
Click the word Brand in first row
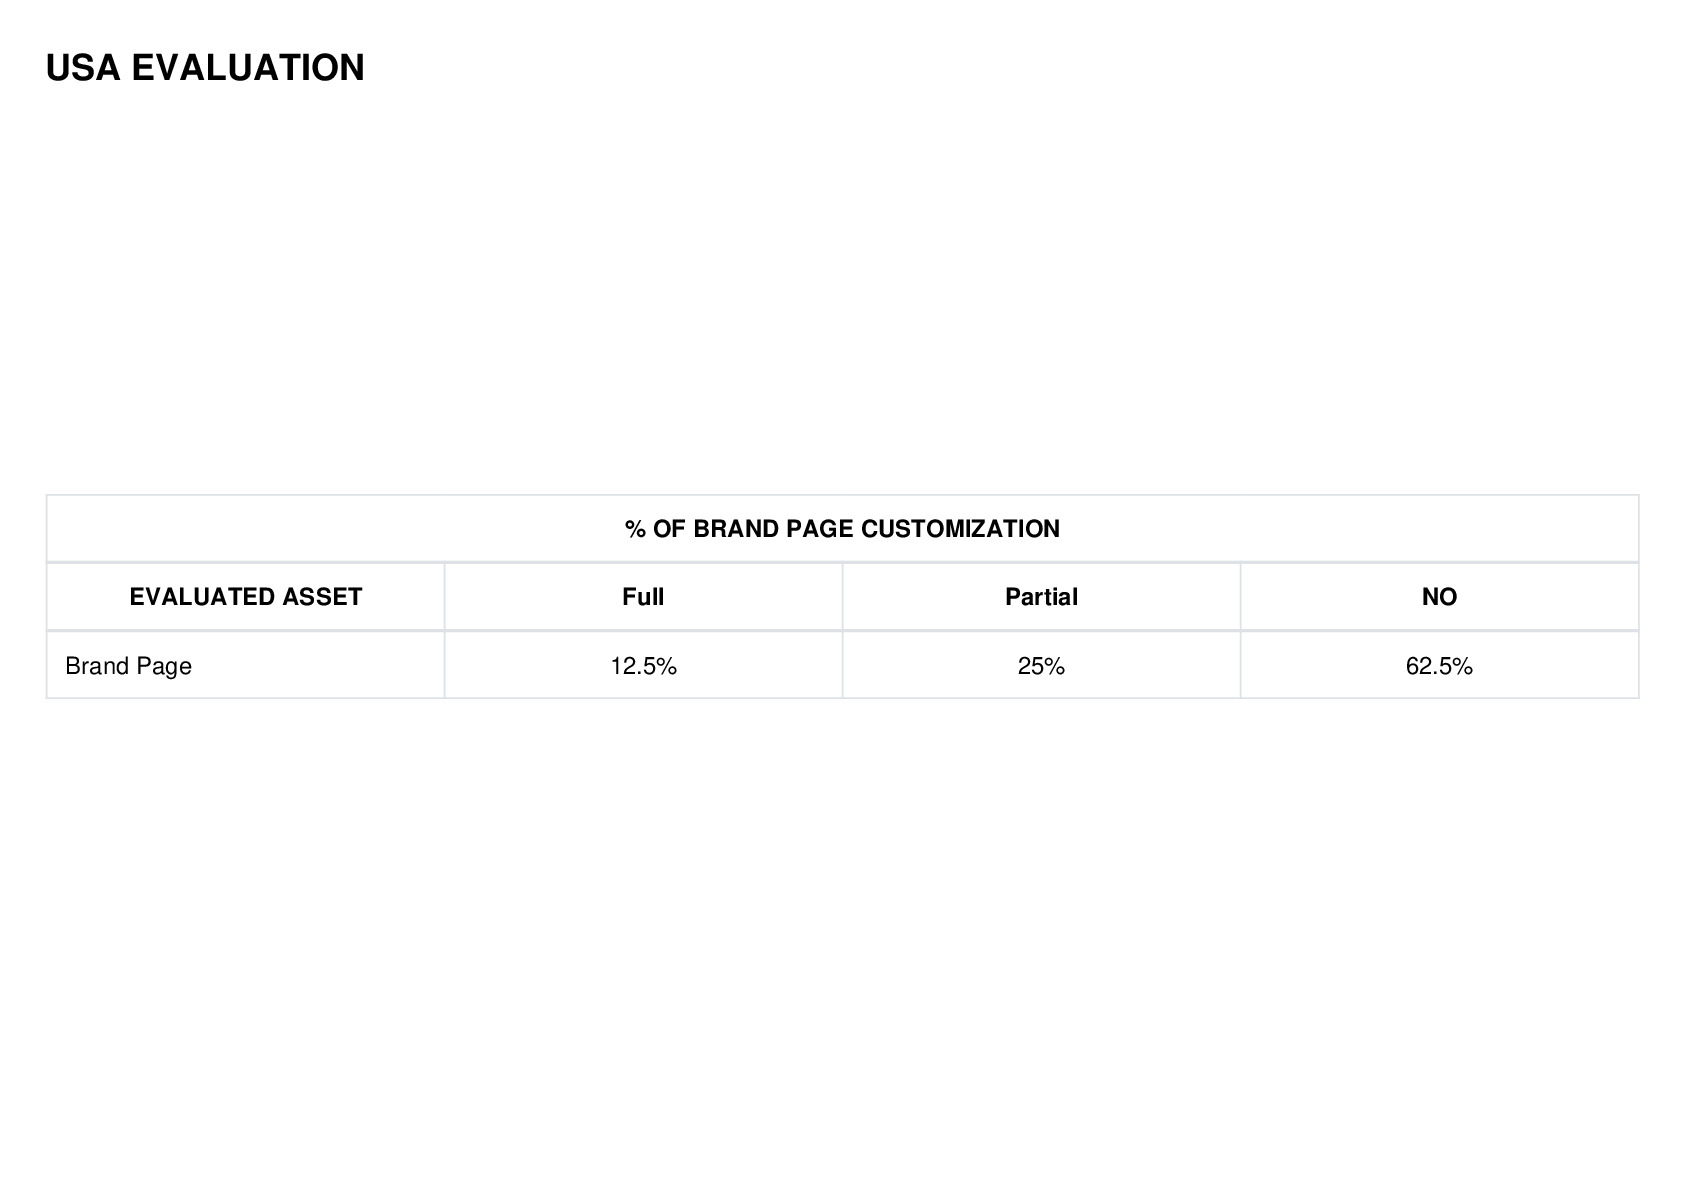(x=97, y=666)
